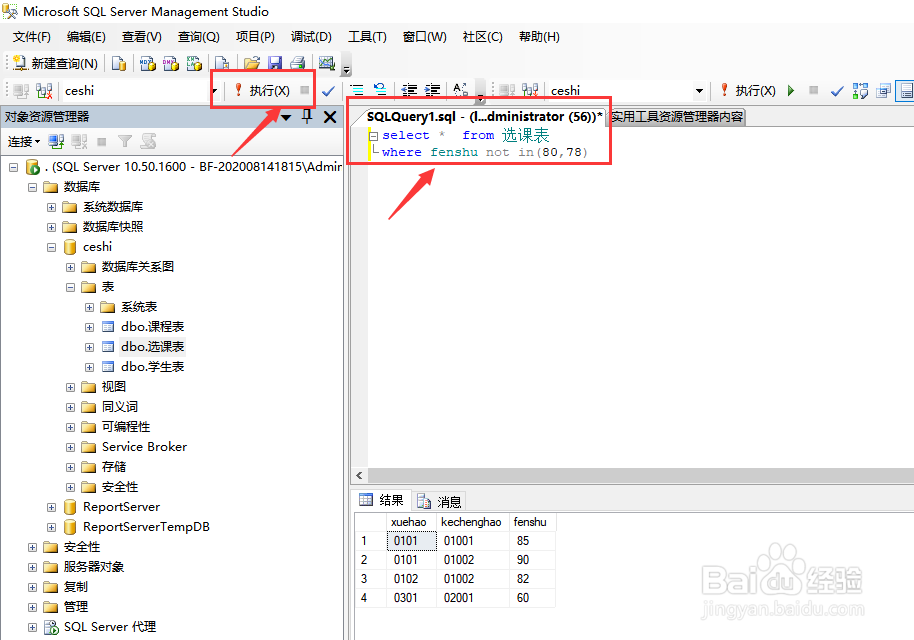Open the ceshi database dropdown list
This screenshot has height=640, width=914.
point(700,90)
